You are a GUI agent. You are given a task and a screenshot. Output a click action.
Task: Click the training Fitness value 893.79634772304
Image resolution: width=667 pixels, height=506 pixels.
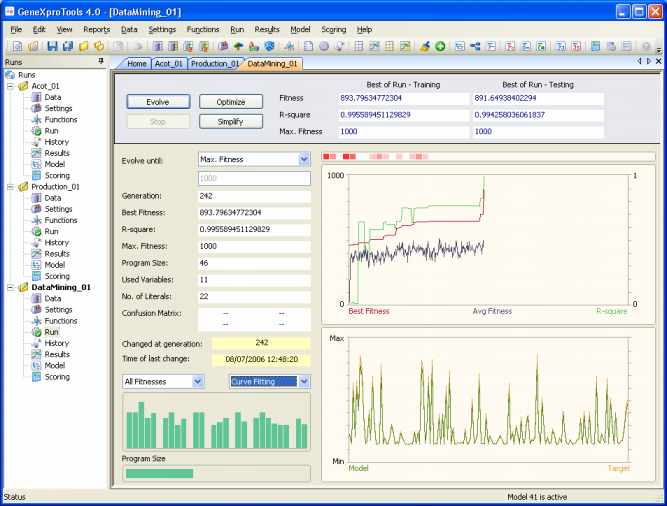404,98
